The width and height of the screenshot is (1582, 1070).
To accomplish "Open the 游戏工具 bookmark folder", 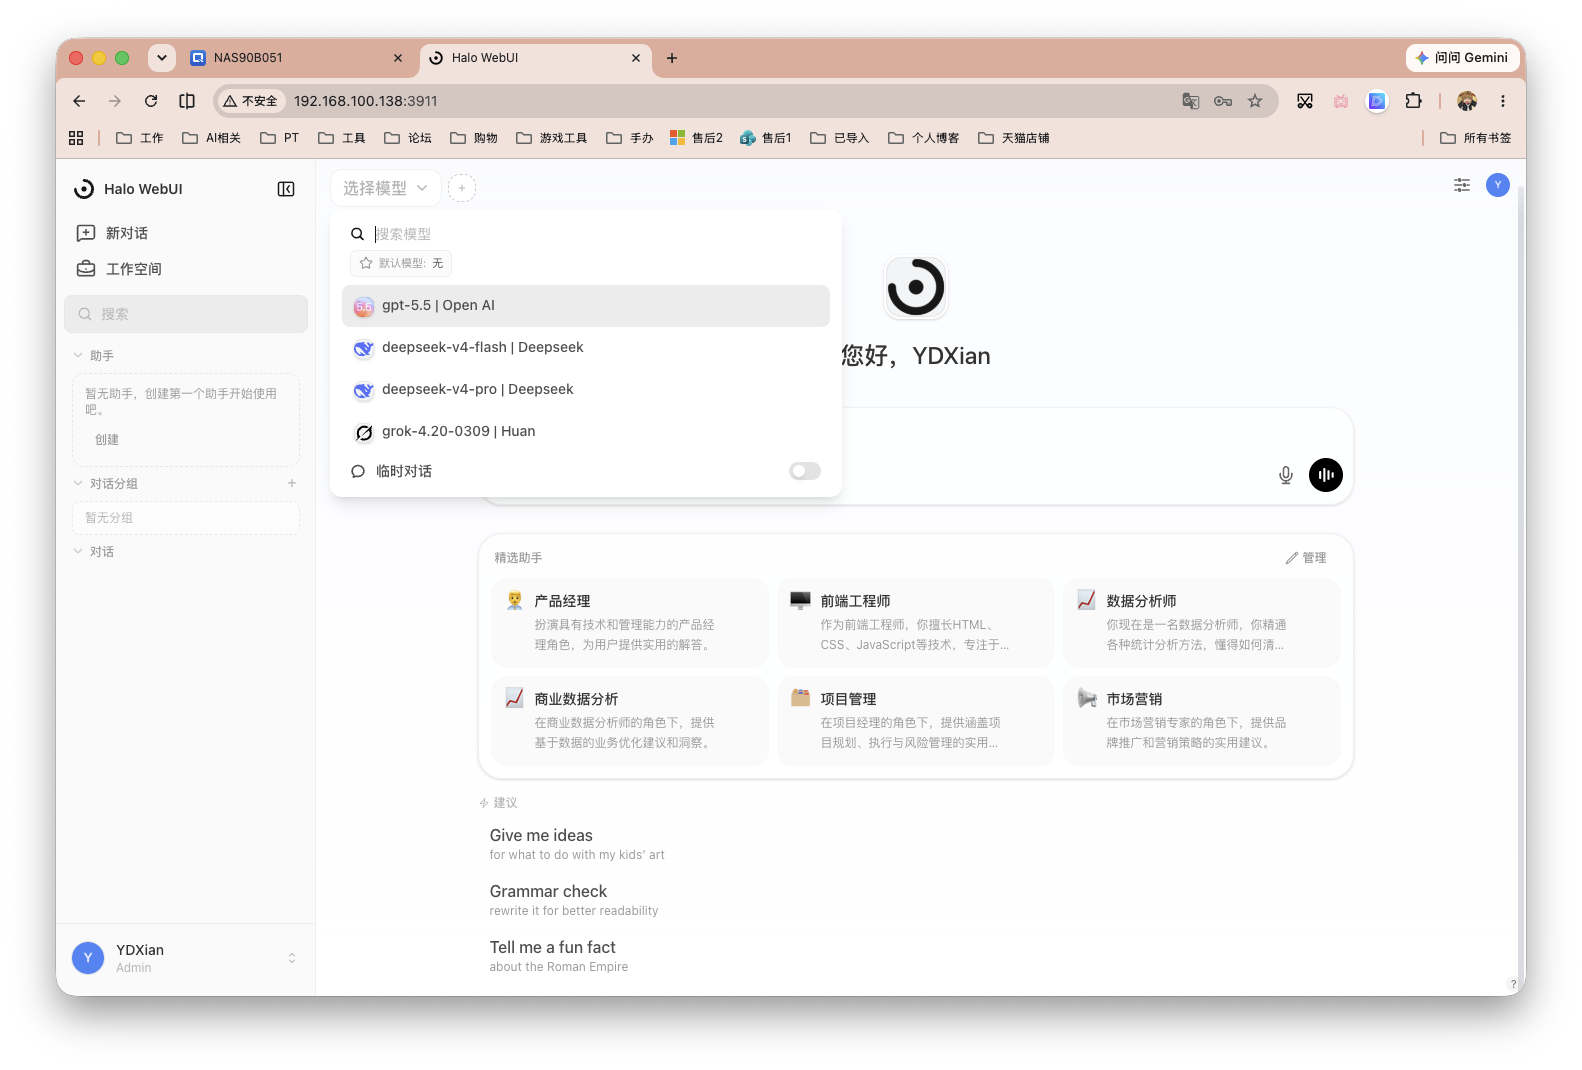I will (551, 138).
